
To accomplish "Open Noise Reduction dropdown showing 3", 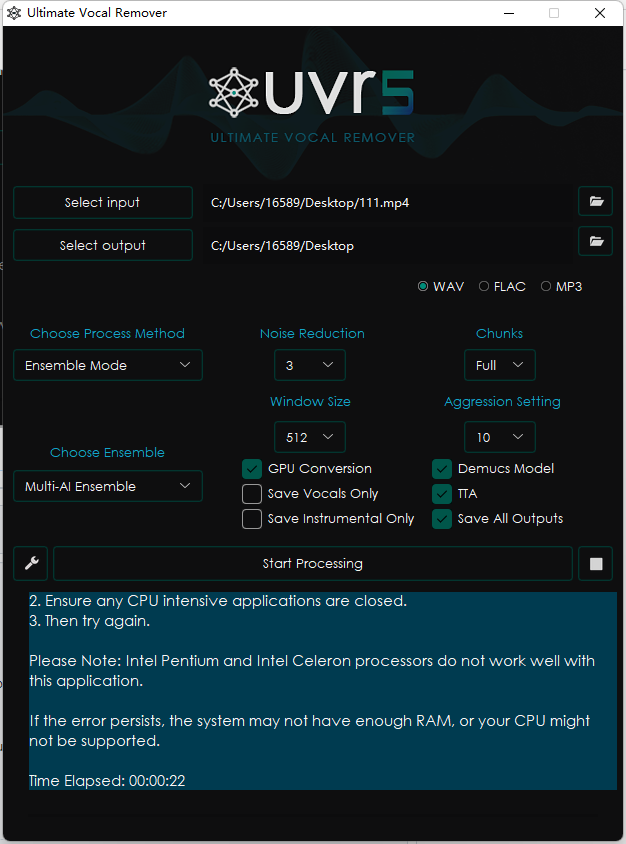I will [x=310, y=365].
